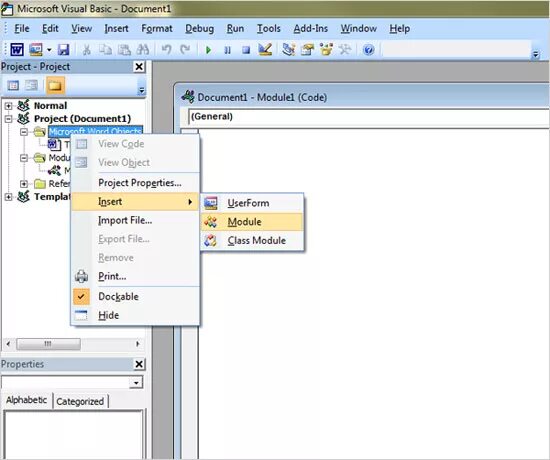Expand the Normal project node

[8, 106]
